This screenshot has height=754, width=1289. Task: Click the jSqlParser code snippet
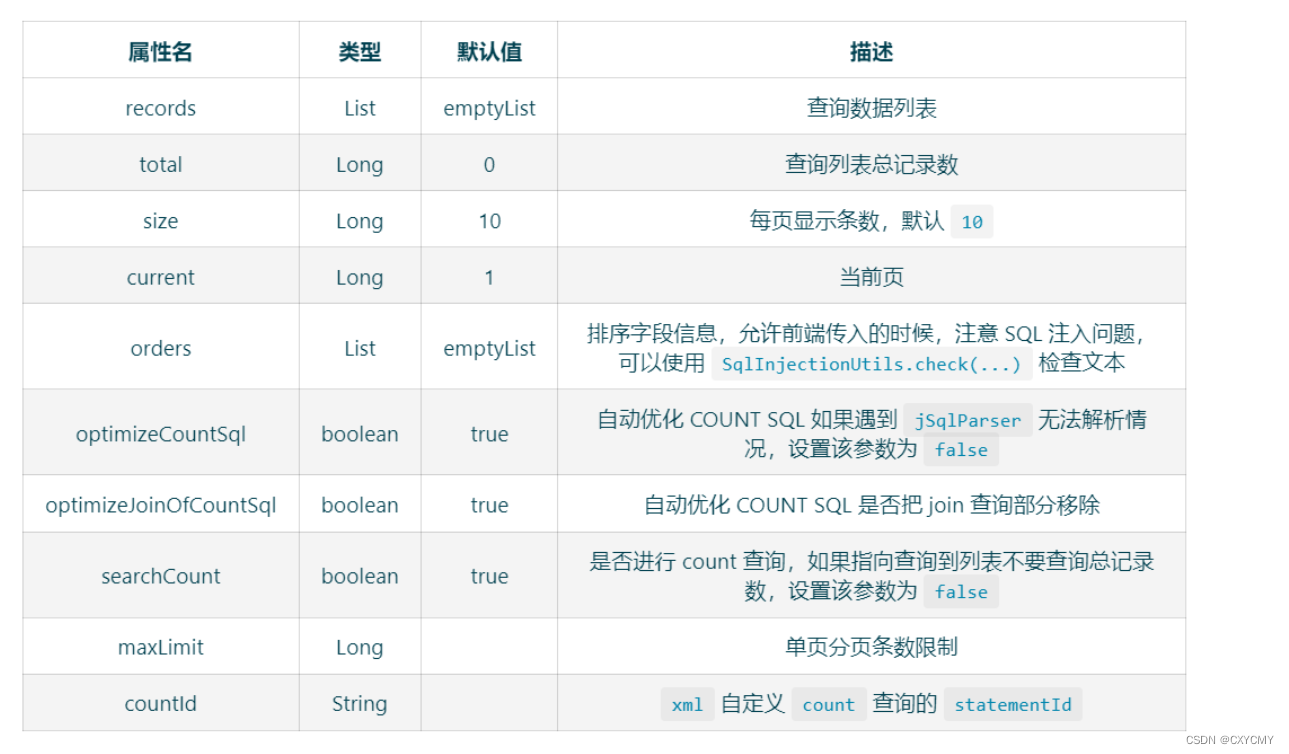click(967, 420)
